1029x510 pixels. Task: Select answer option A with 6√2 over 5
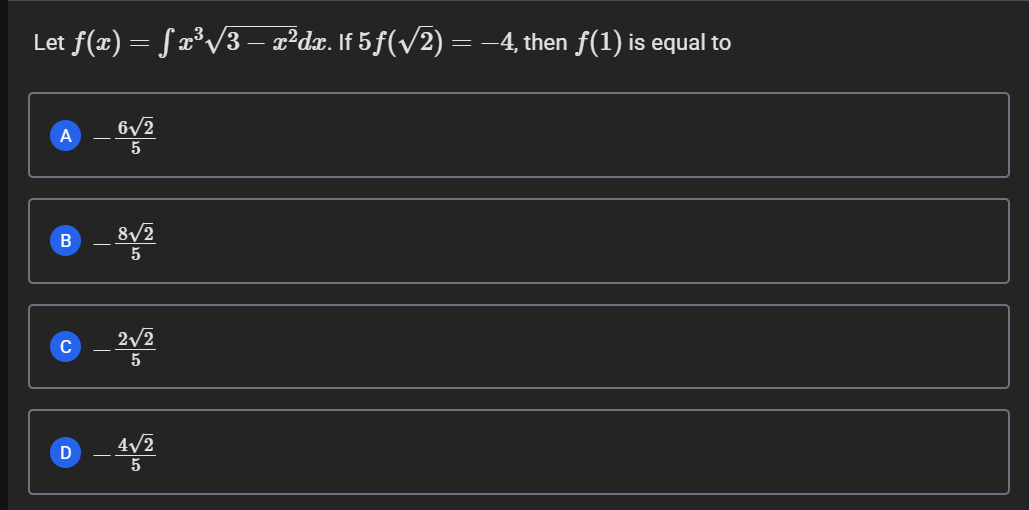click(518, 135)
